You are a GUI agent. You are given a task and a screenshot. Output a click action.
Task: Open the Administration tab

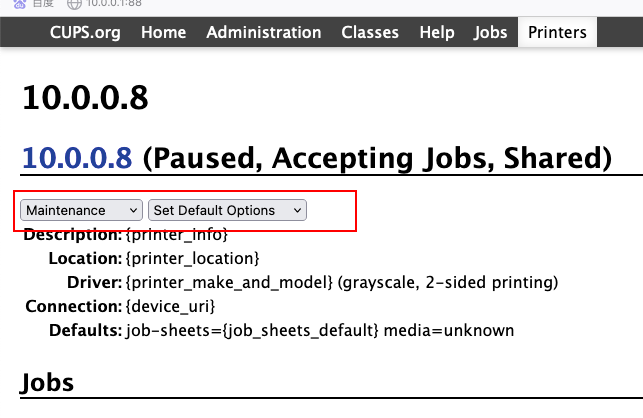point(263,32)
